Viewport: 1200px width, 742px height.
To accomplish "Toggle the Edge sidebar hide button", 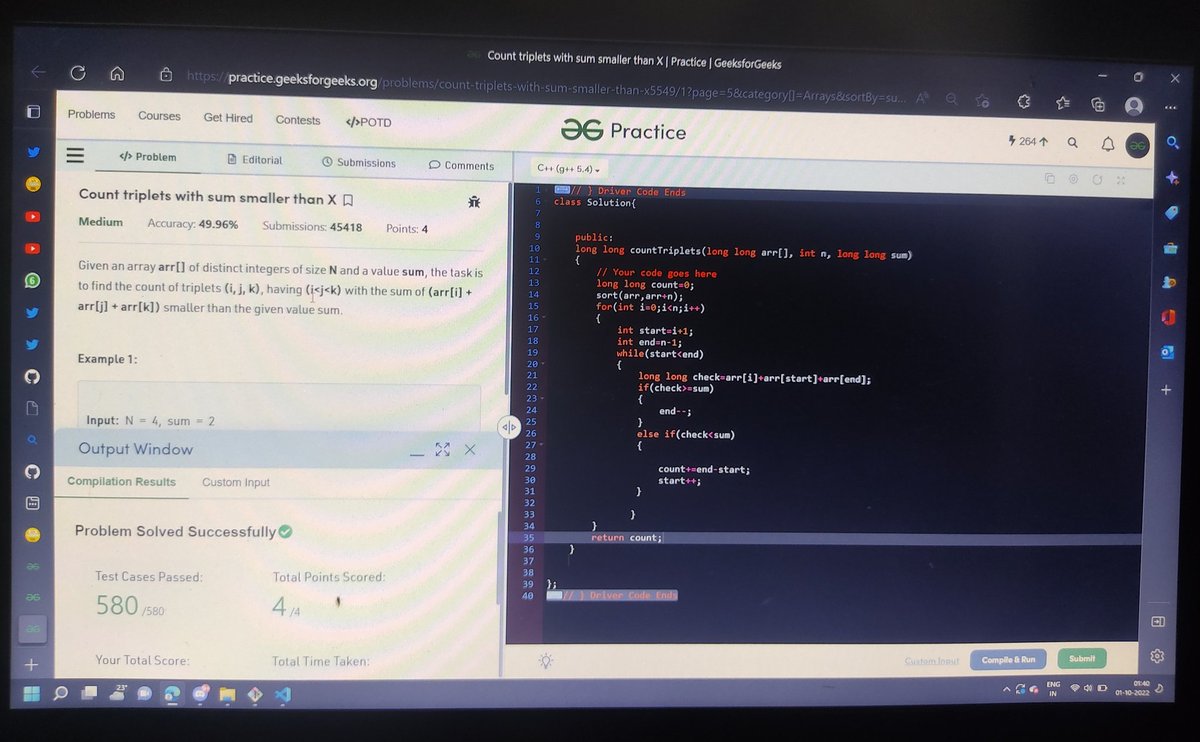I will point(1157,621).
